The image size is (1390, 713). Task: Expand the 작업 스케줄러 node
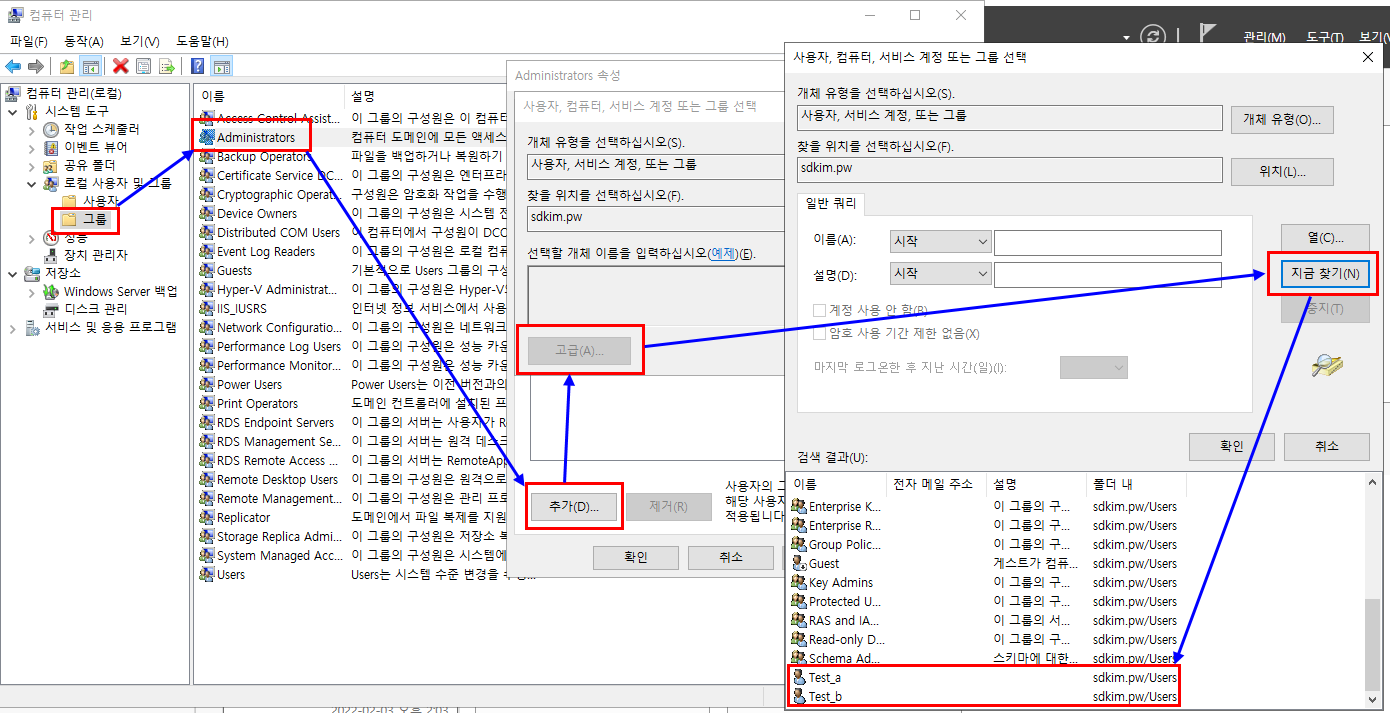32,129
